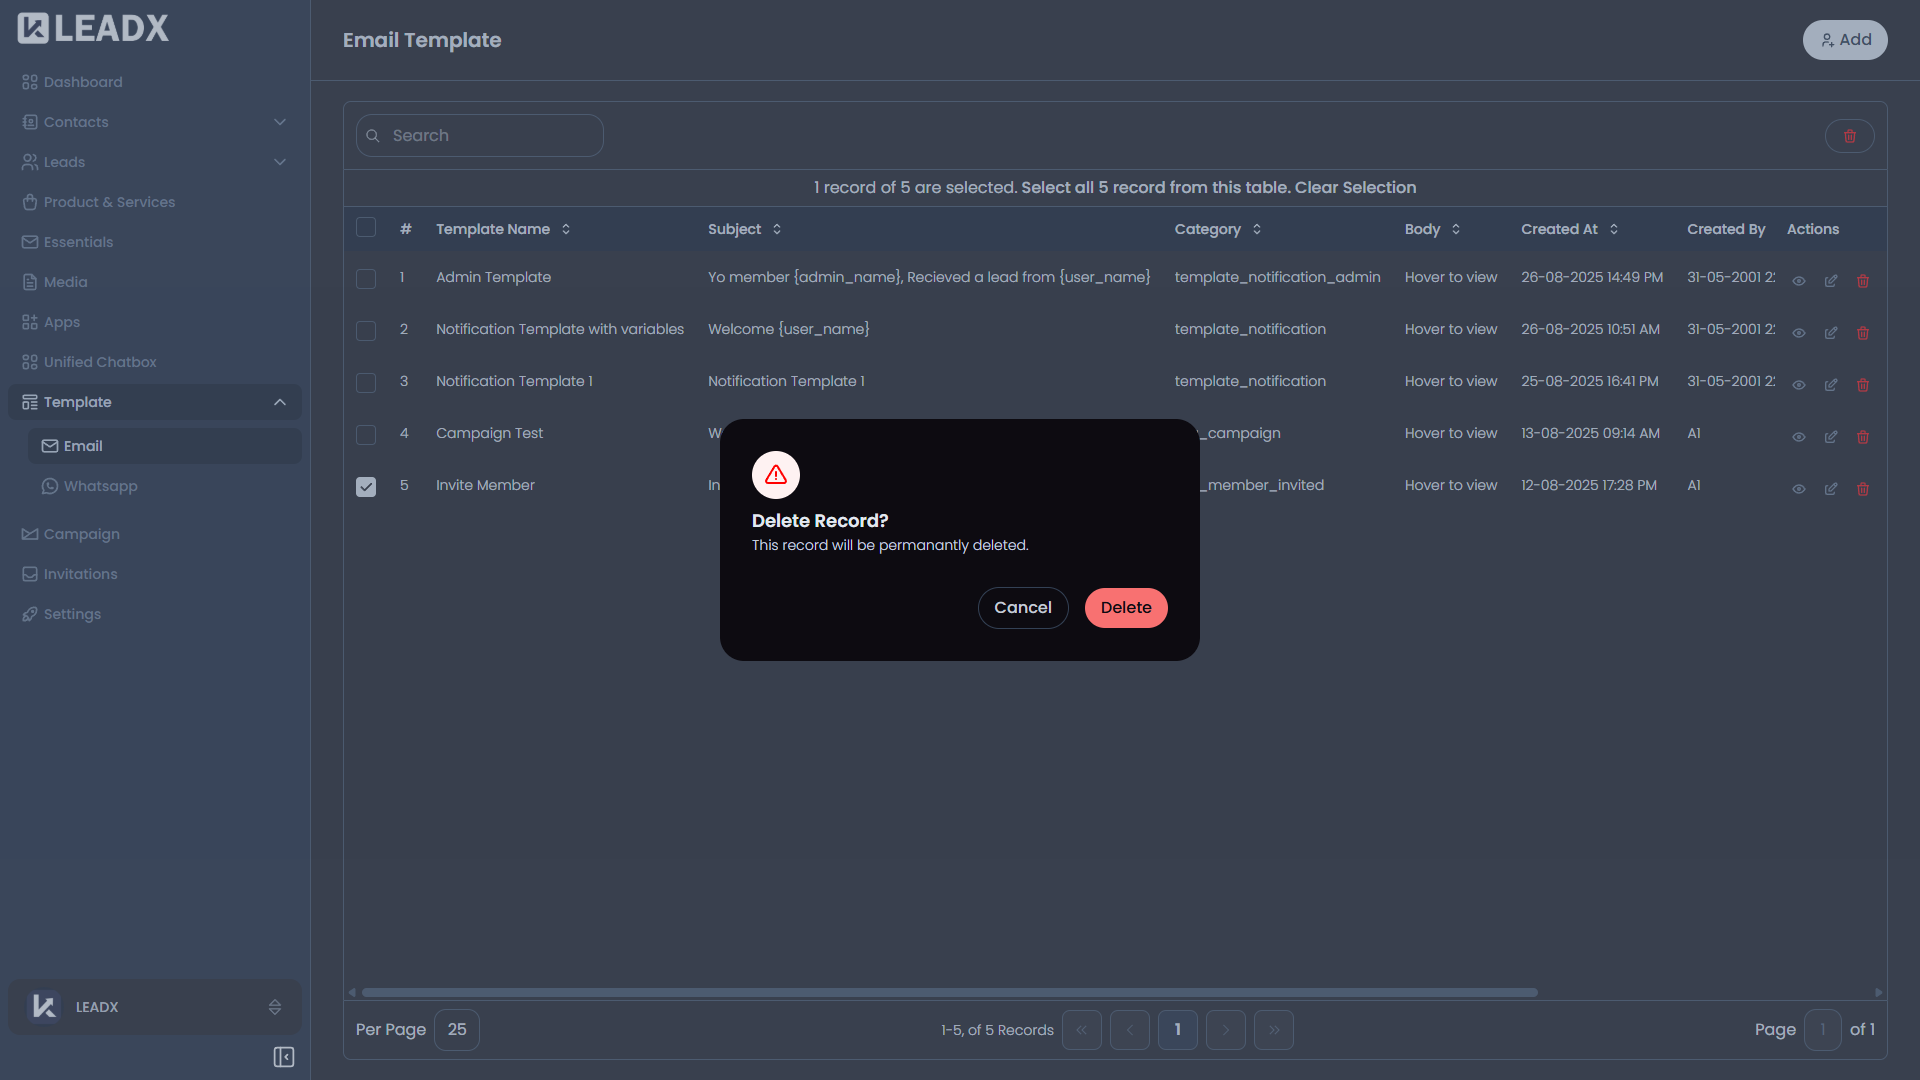Viewport: 1920px width, 1080px height.
Task: Uncheck the Invite Member row checkbox
Action: tap(366, 487)
